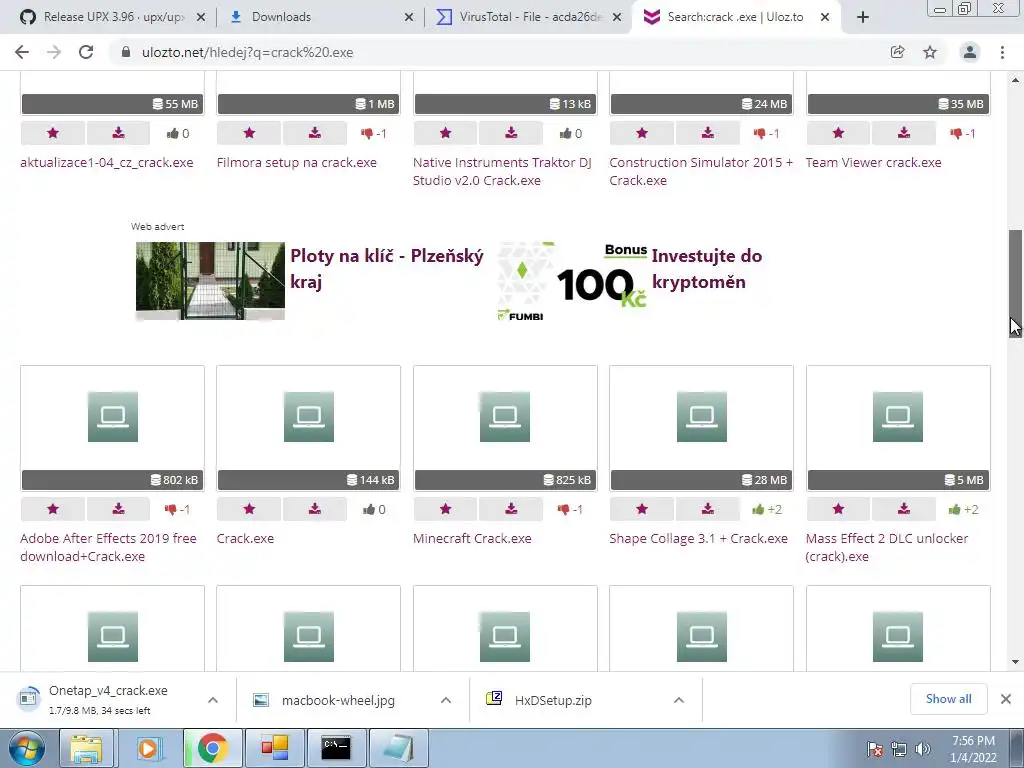Download Mass Effect 2 DLC unlocker file
This screenshot has height=768, width=1024.
pyautogui.click(x=904, y=509)
